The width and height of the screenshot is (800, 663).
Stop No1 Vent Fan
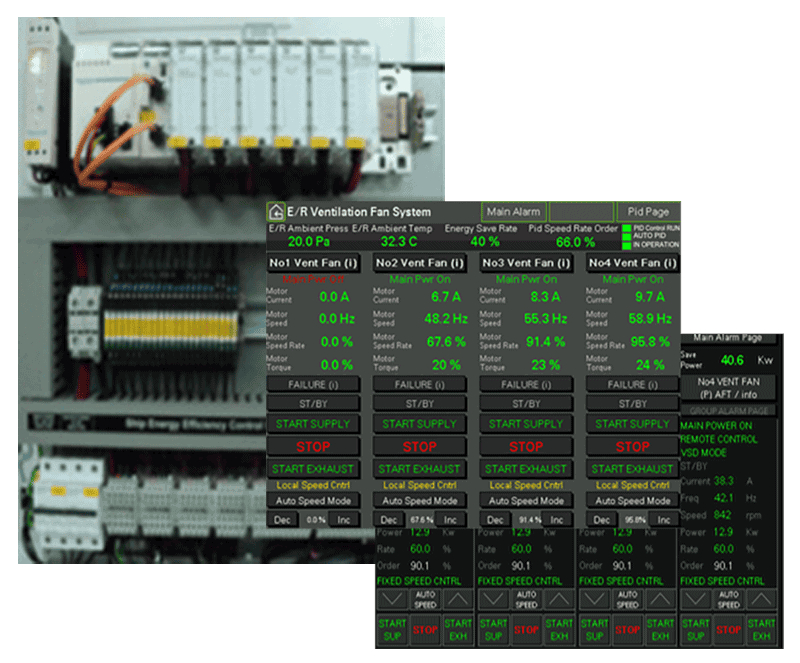coord(313,447)
